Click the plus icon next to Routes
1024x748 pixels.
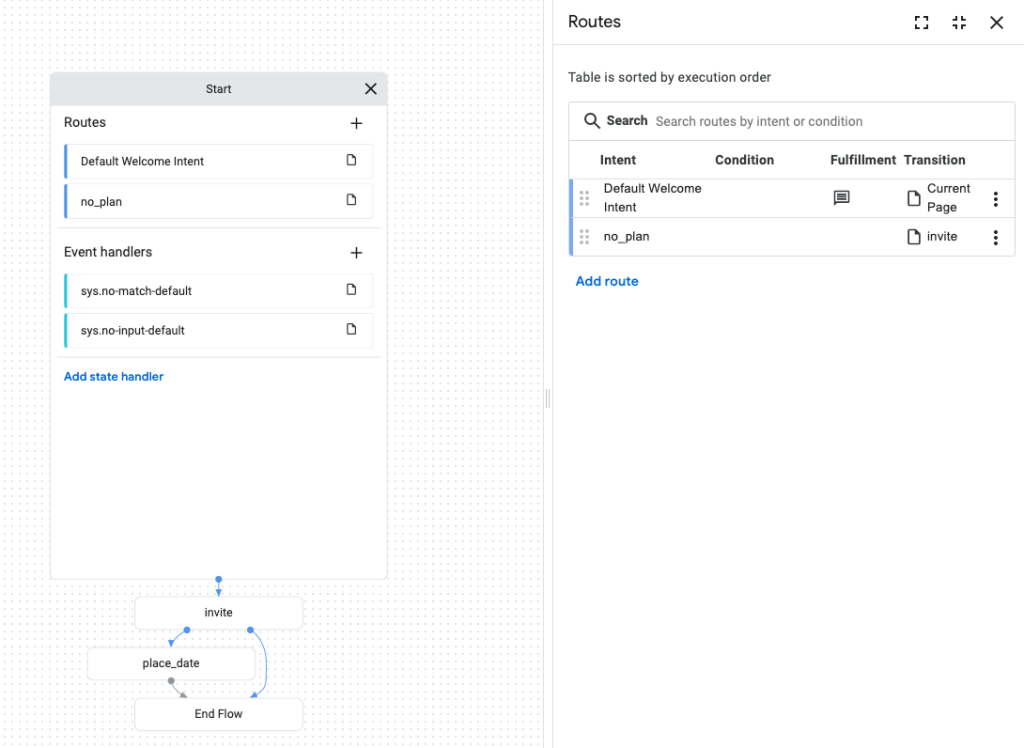(356, 123)
